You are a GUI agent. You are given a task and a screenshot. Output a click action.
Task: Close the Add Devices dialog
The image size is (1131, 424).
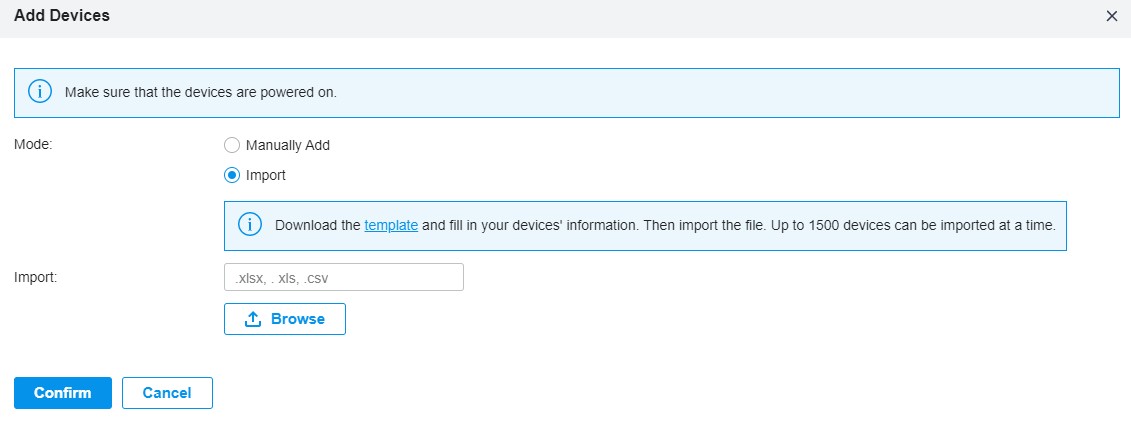click(x=1112, y=16)
